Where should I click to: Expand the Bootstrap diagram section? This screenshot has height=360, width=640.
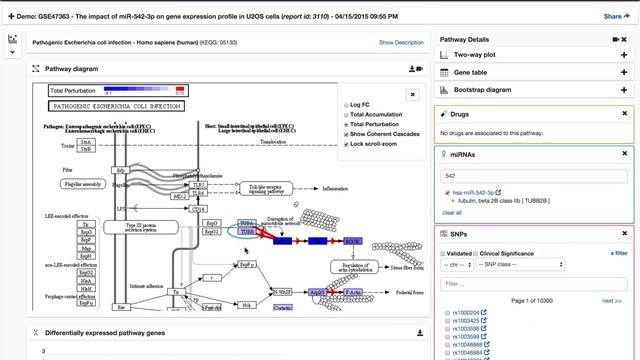tap(624, 90)
